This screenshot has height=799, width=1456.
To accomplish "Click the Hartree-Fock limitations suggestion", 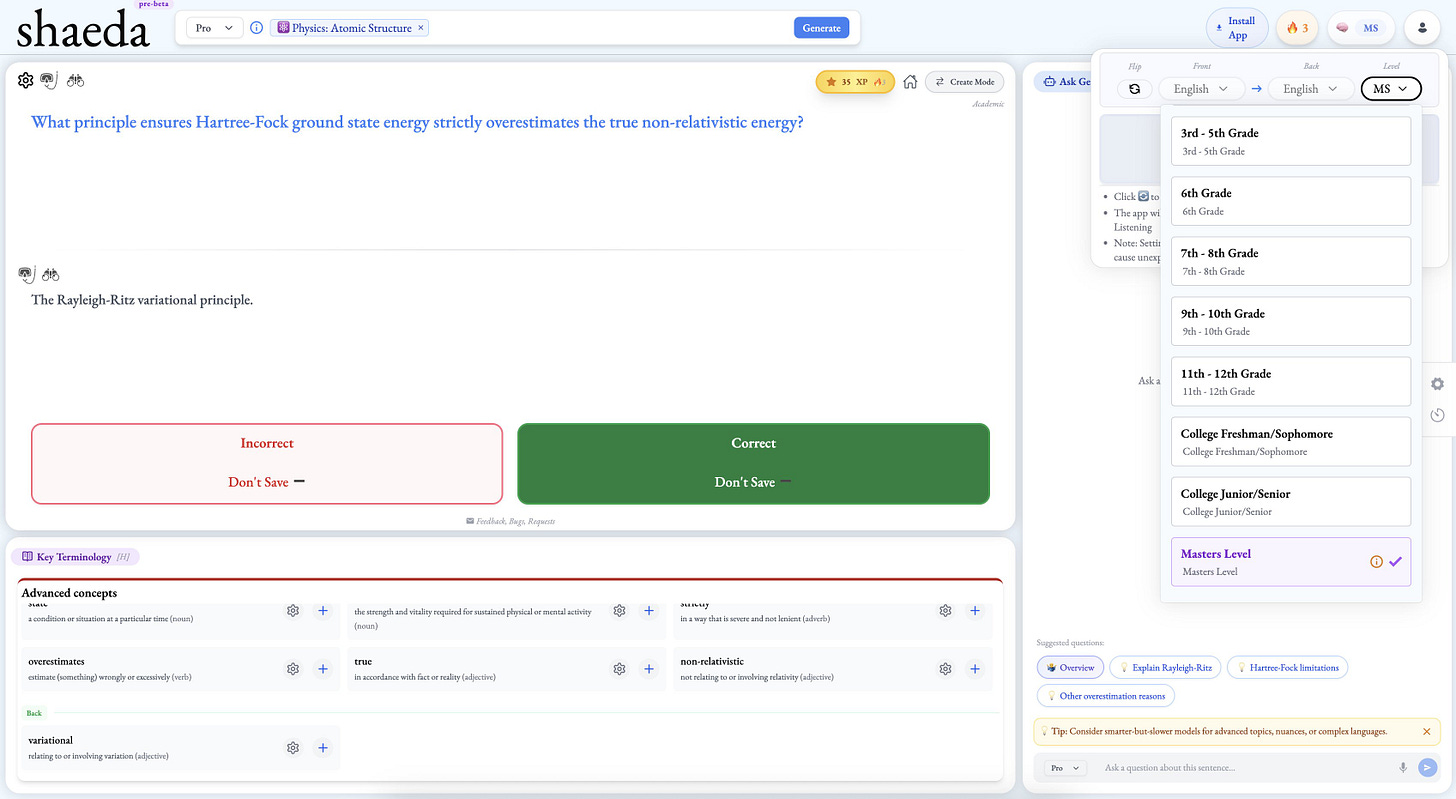I will [x=1287, y=667].
